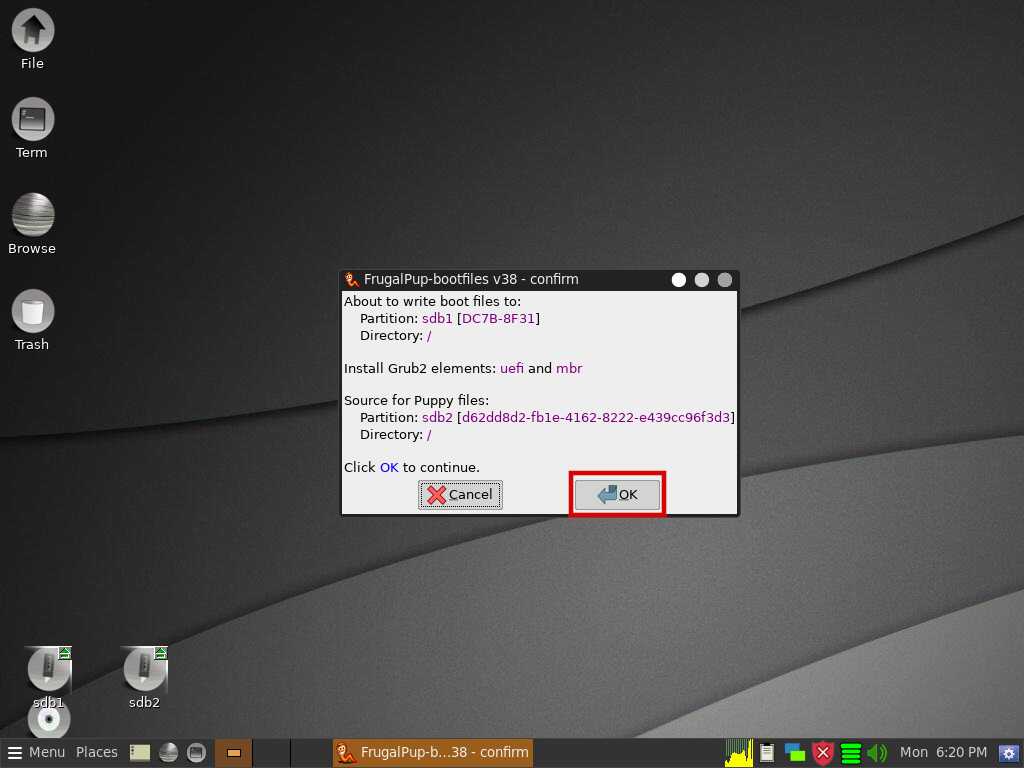Image resolution: width=1024 pixels, height=768 pixels.
Task: Open the settings gear in taskbar corner
Action: tap(1008, 752)
